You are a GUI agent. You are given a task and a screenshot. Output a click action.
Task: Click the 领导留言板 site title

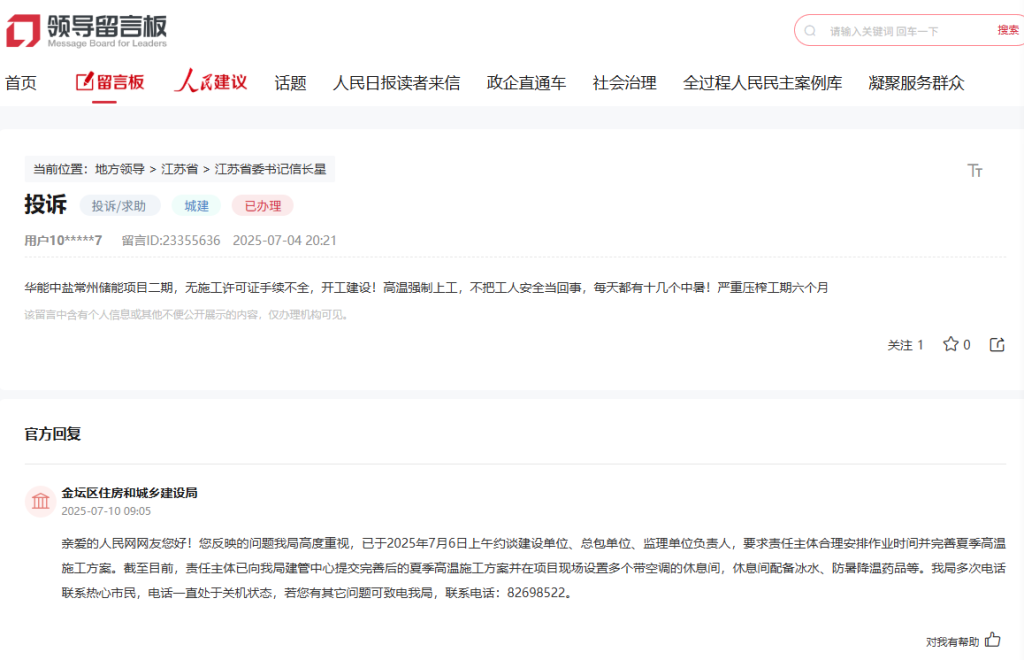tap(107, 26)
